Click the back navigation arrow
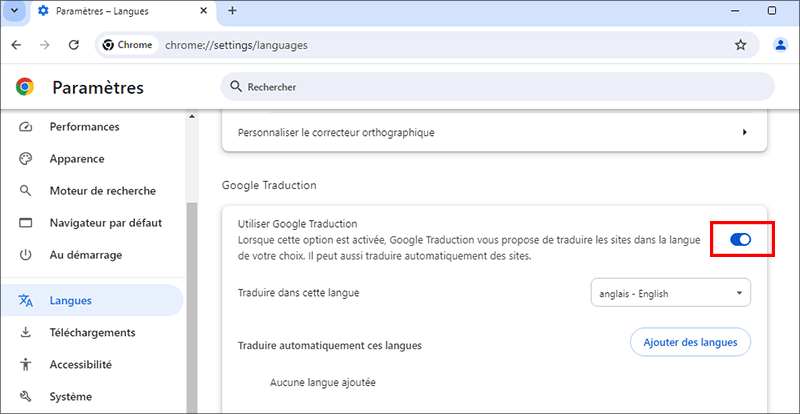Screen dimensions: 800x414 (16, 45)
